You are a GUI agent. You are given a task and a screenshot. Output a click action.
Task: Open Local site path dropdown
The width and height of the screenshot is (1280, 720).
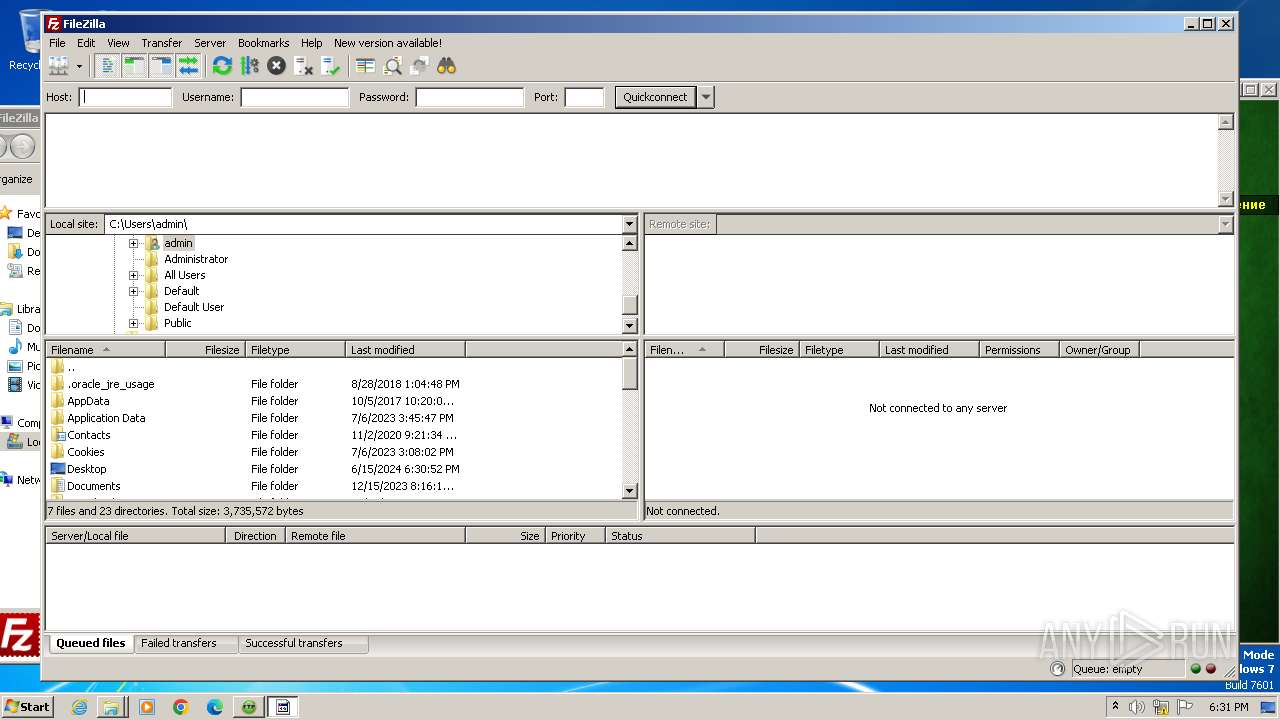point(629,224)
